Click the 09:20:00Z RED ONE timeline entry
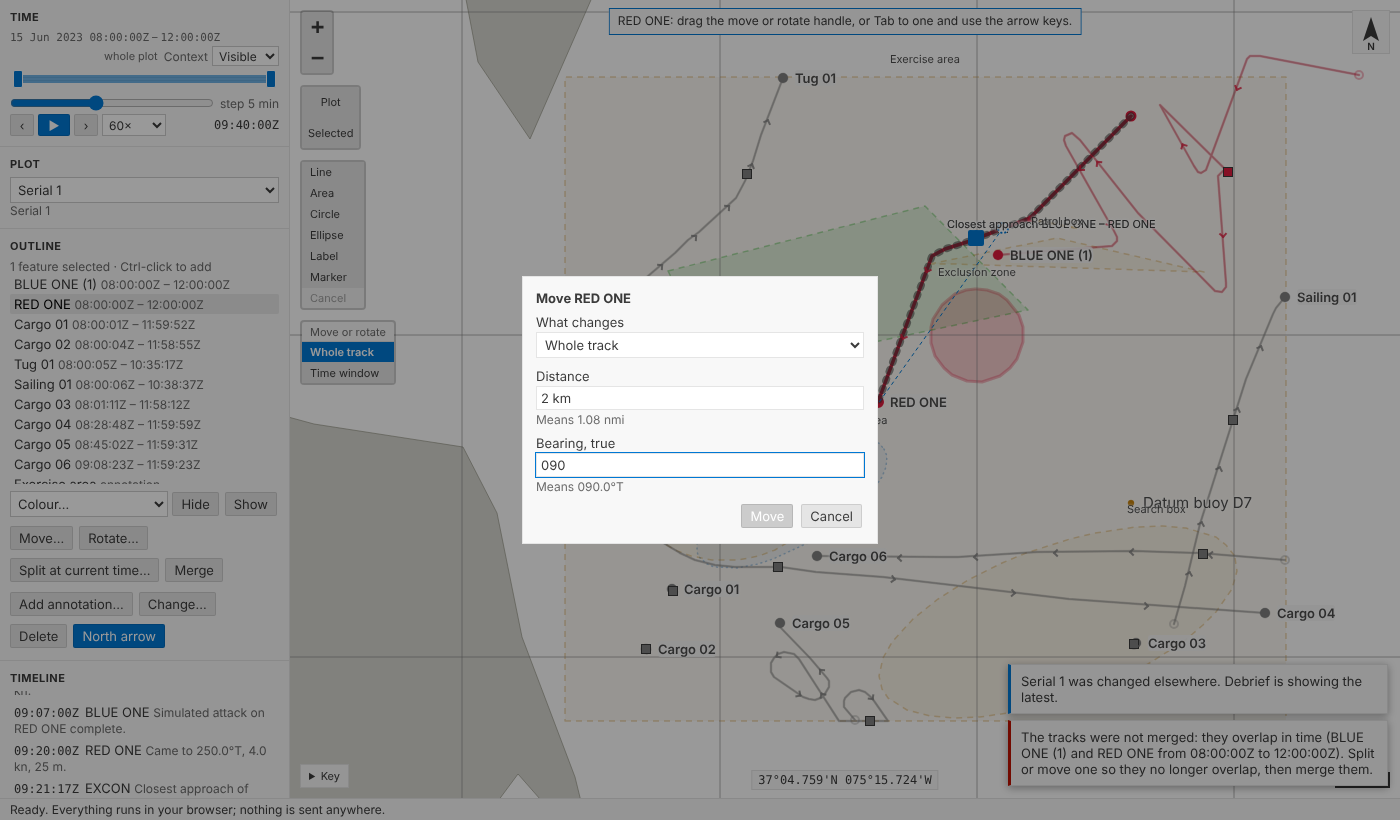This screenshot has height=820, width=1400. [144, 759]
